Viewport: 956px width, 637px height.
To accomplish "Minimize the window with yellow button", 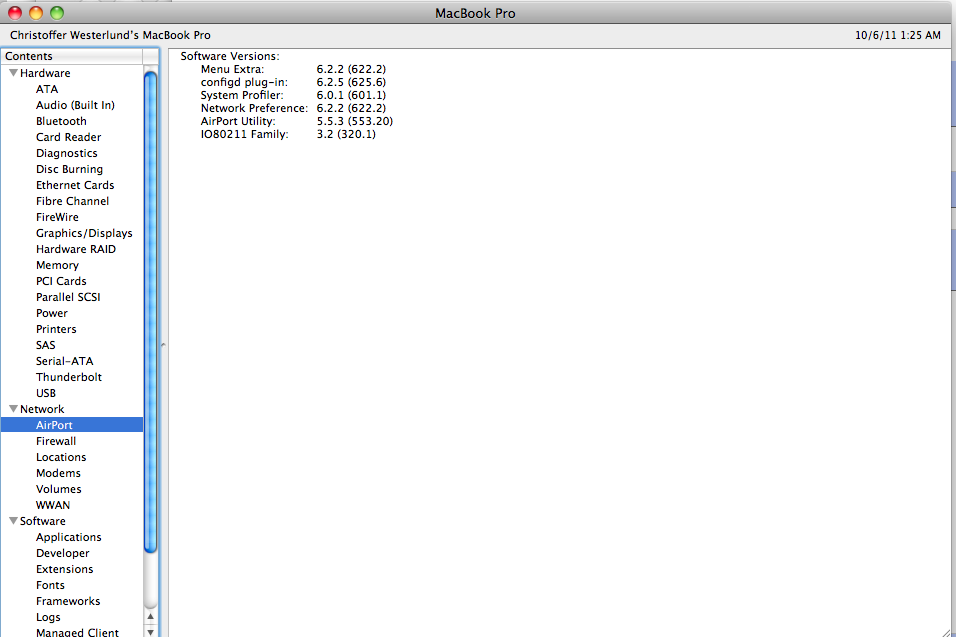I will 36,13.
